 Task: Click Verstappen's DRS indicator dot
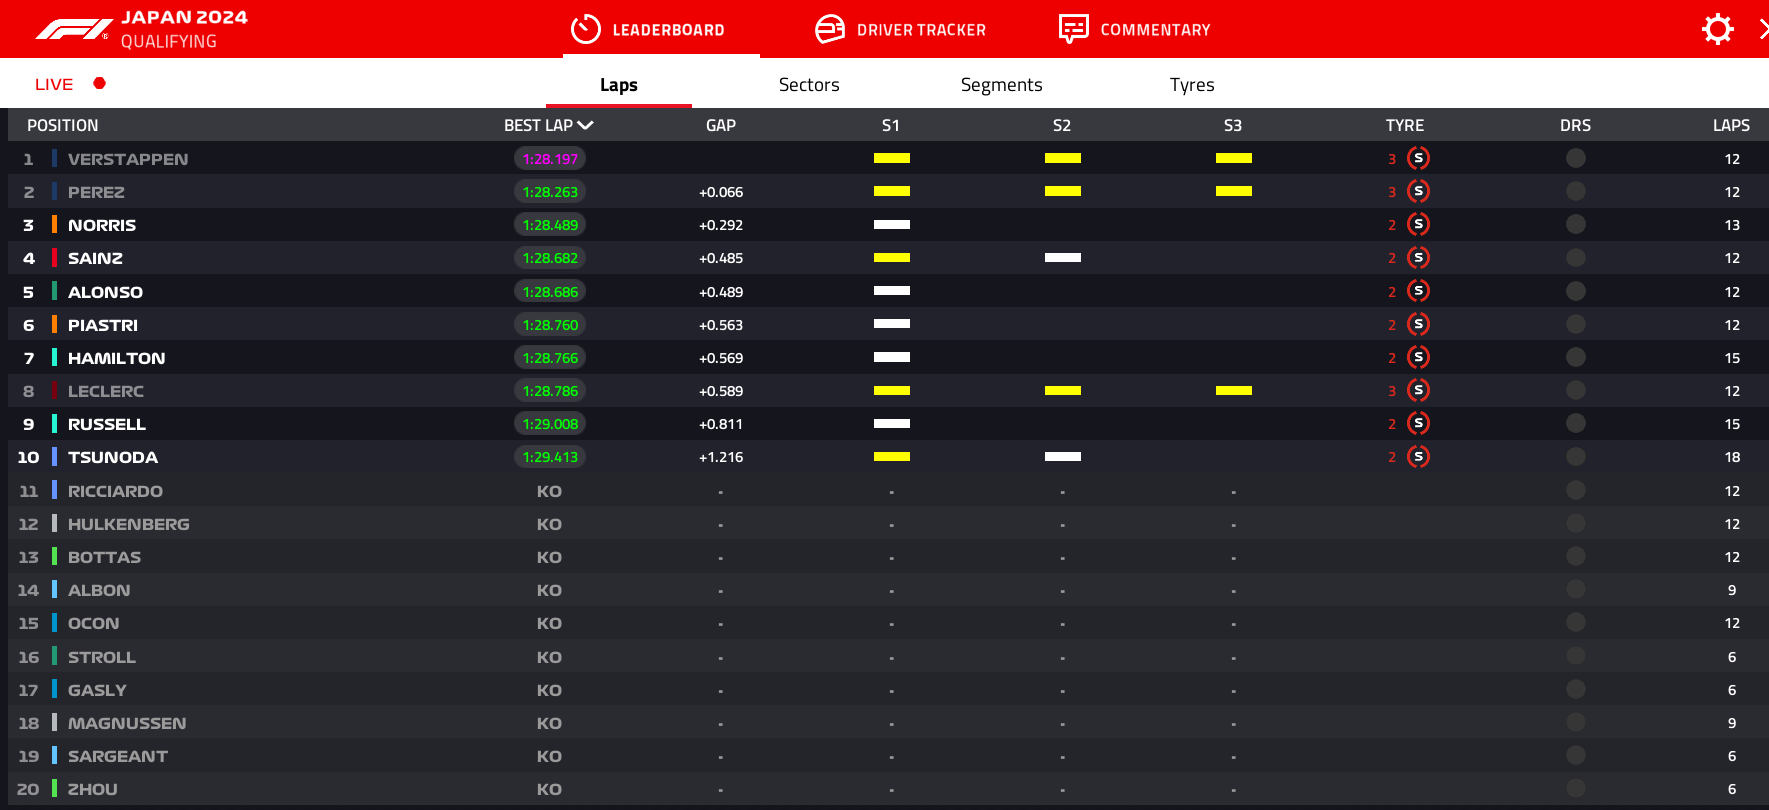(x=1576, y=158)
